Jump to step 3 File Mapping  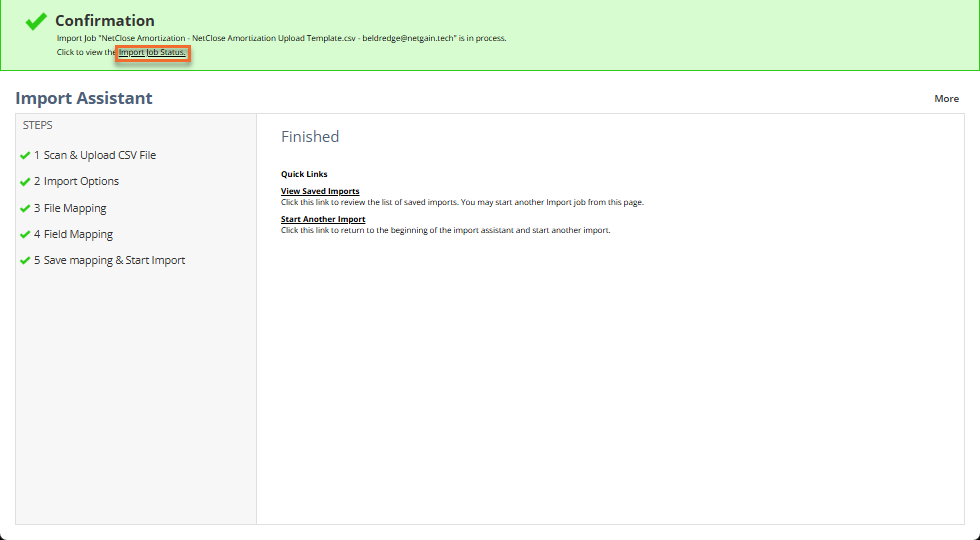[x=70, y=208]
